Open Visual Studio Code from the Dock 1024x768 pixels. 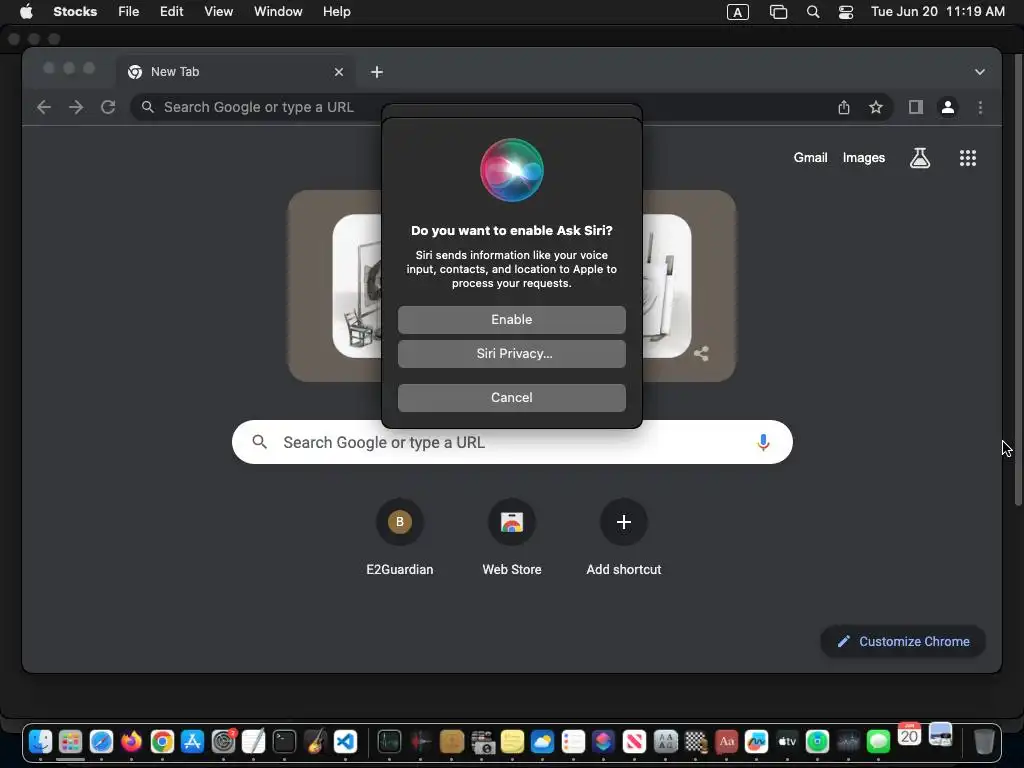pos(345,742)
